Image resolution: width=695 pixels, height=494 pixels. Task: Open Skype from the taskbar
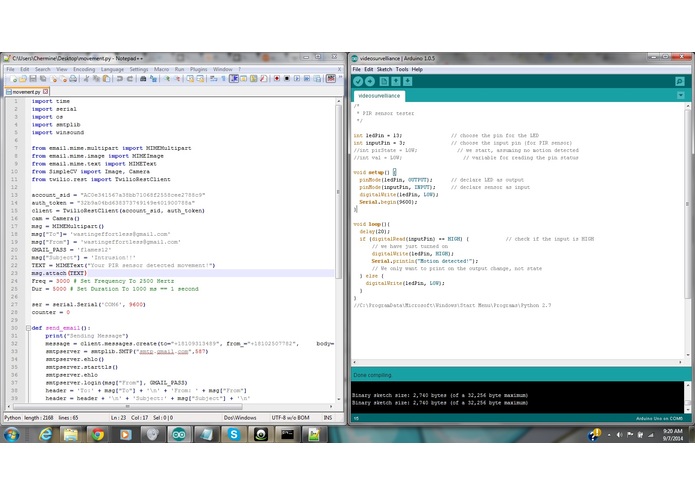click(234, 435)
